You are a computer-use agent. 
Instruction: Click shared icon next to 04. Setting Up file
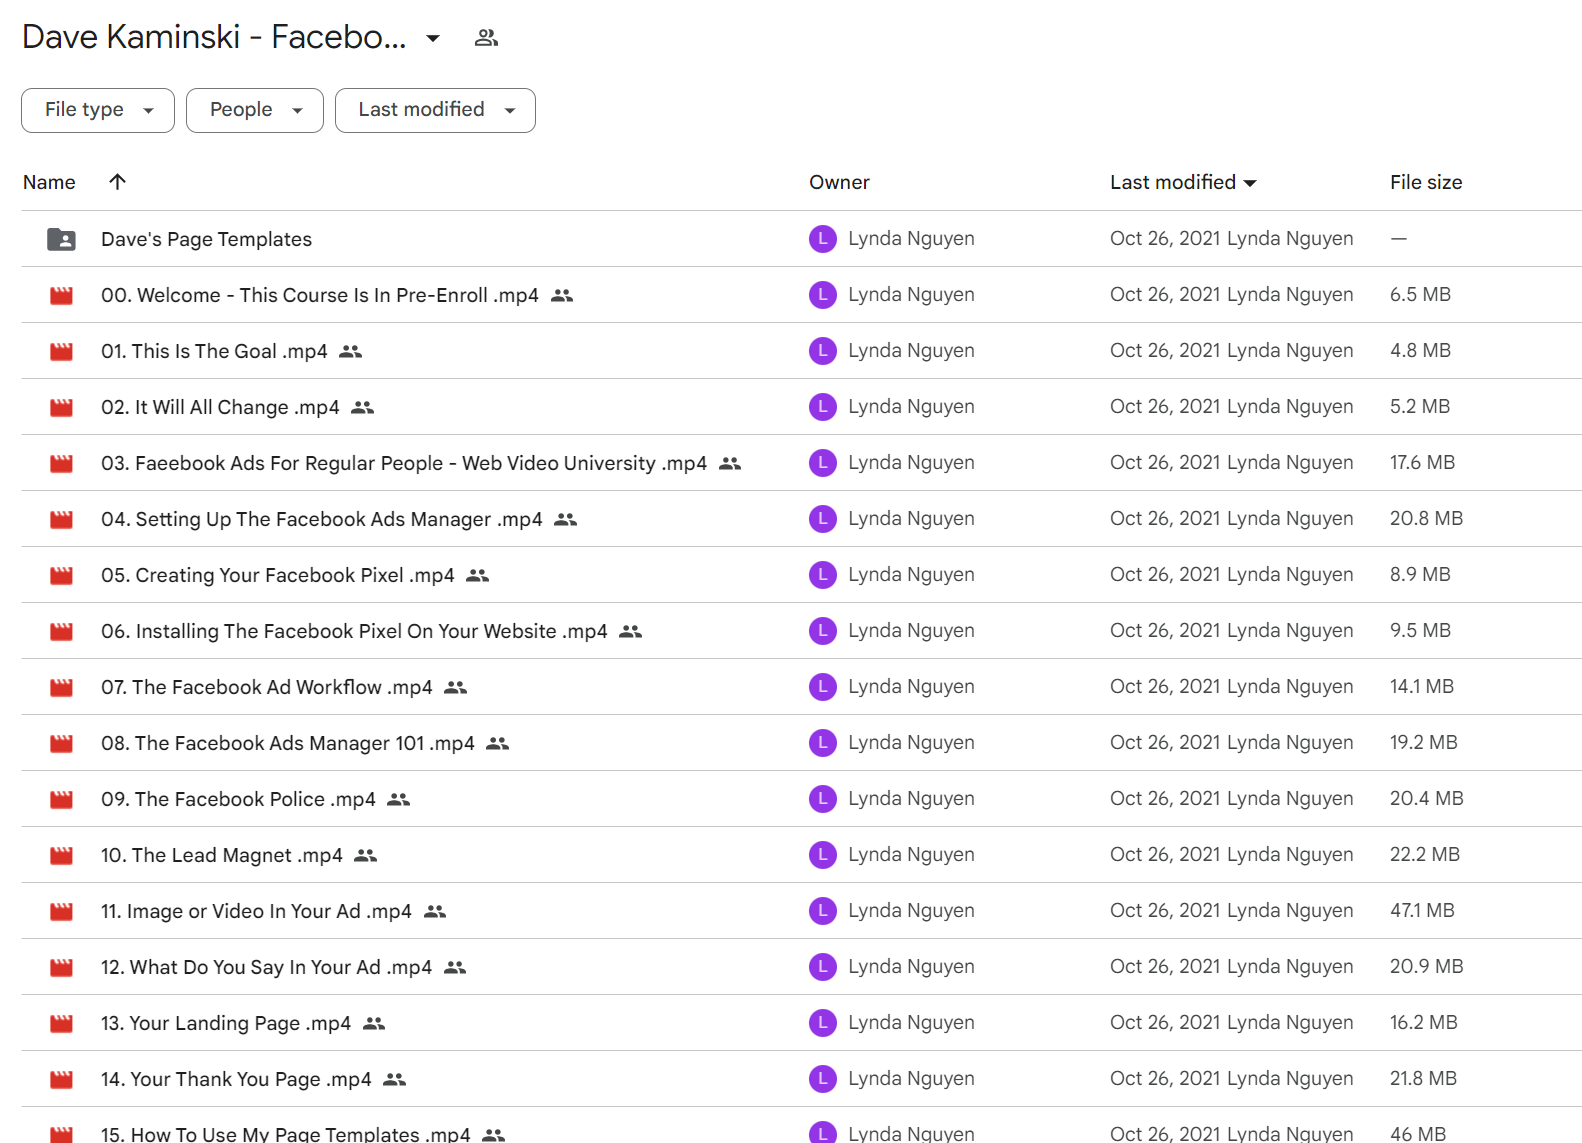(566, 519)
